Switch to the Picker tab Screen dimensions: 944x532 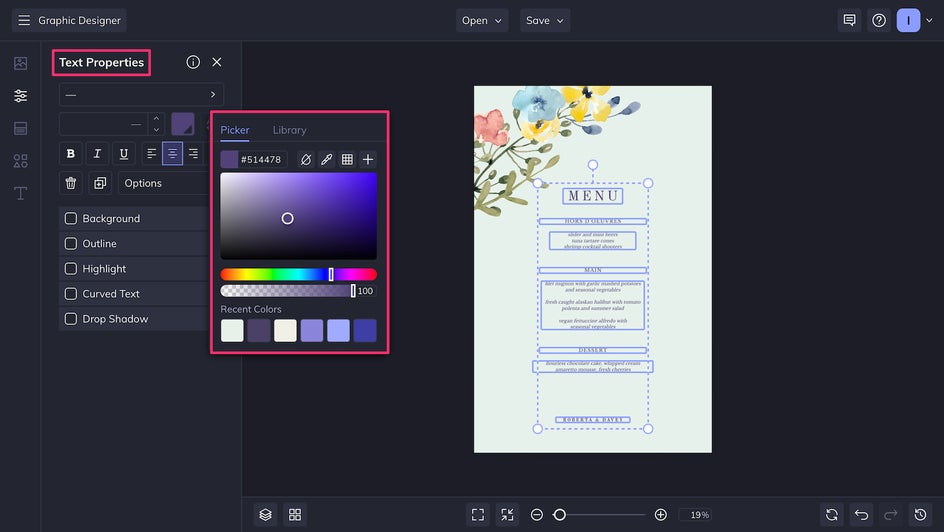click(235, 130)
